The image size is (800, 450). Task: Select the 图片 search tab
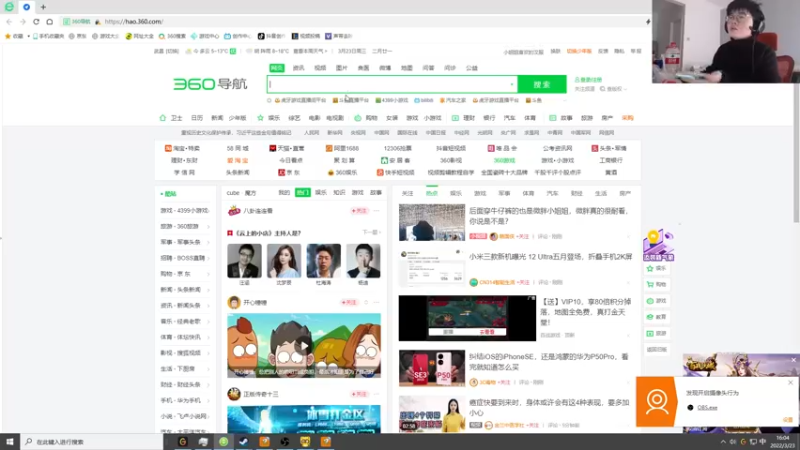tap(341, 68)
